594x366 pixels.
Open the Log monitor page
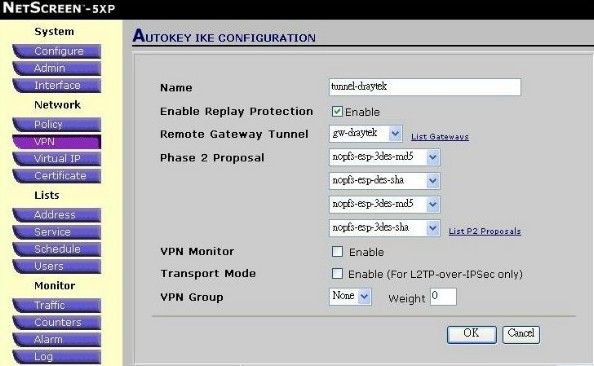coord(57,357)
